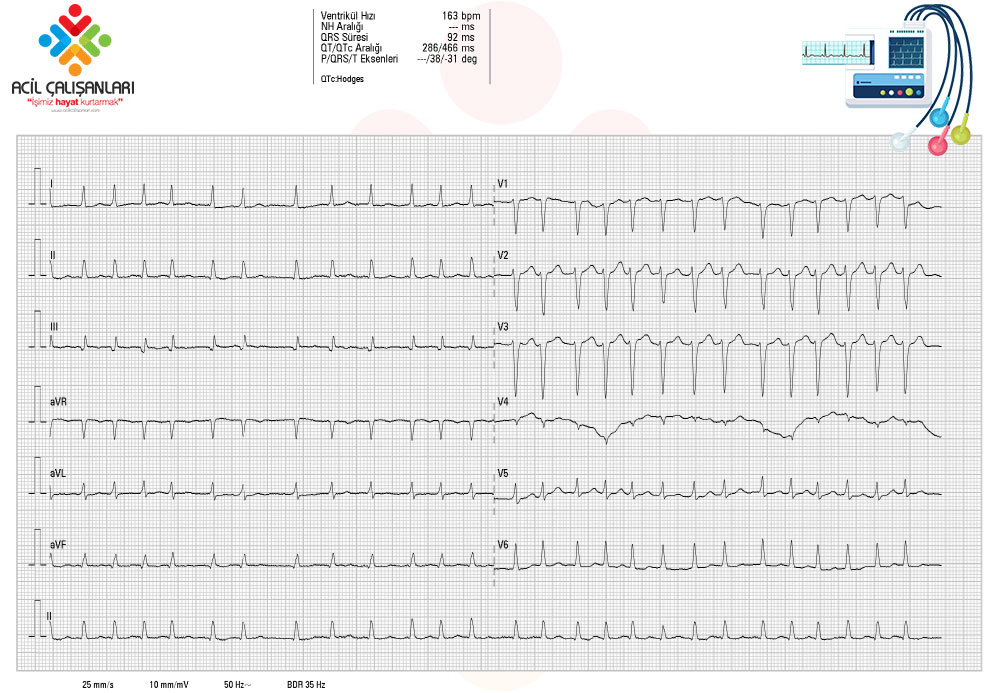
Task: Select the QRS Süresi 92 ms value
Action: coord(398,37)
